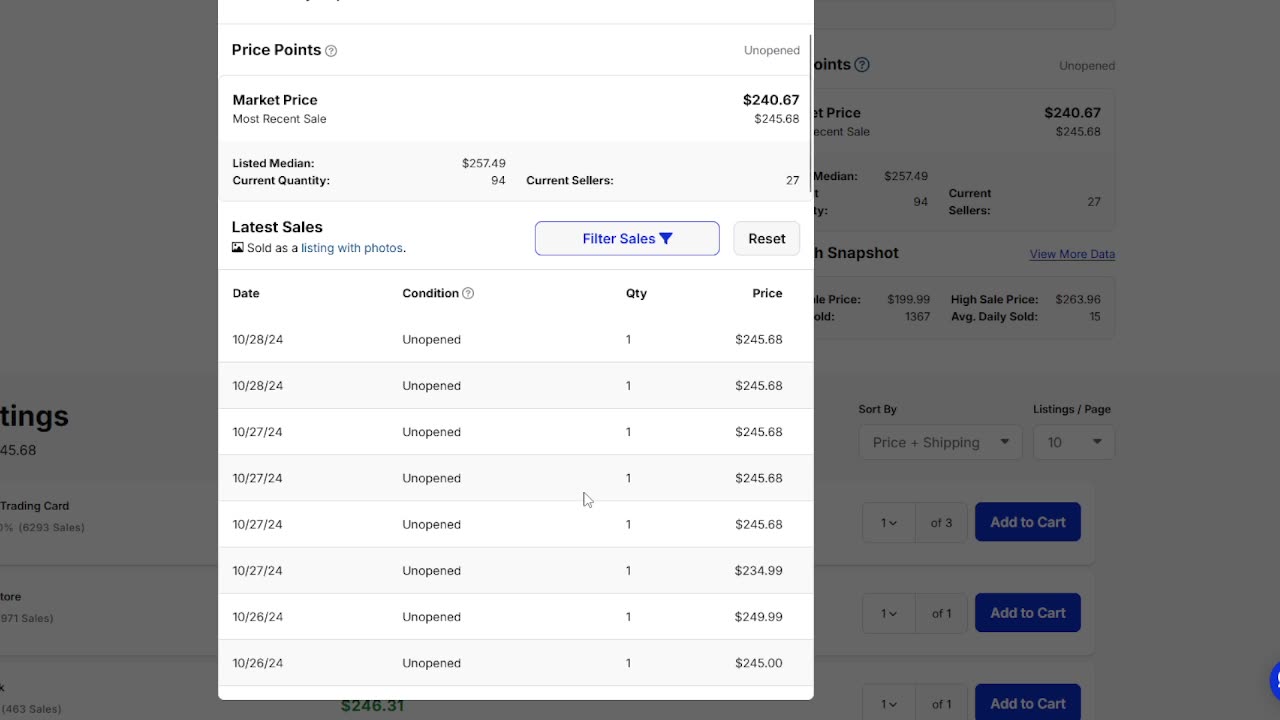Open the Price + Shipping sort dropdown
This screenshot has width=1280, height=720.
tap(940, 442)
